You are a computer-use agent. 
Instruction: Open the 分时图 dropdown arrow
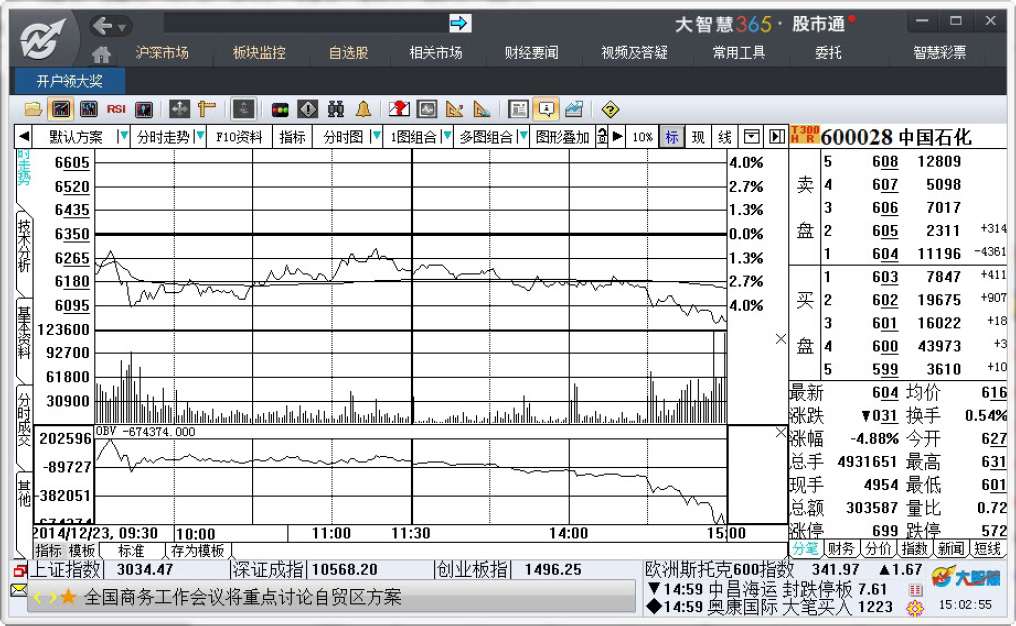375,136
